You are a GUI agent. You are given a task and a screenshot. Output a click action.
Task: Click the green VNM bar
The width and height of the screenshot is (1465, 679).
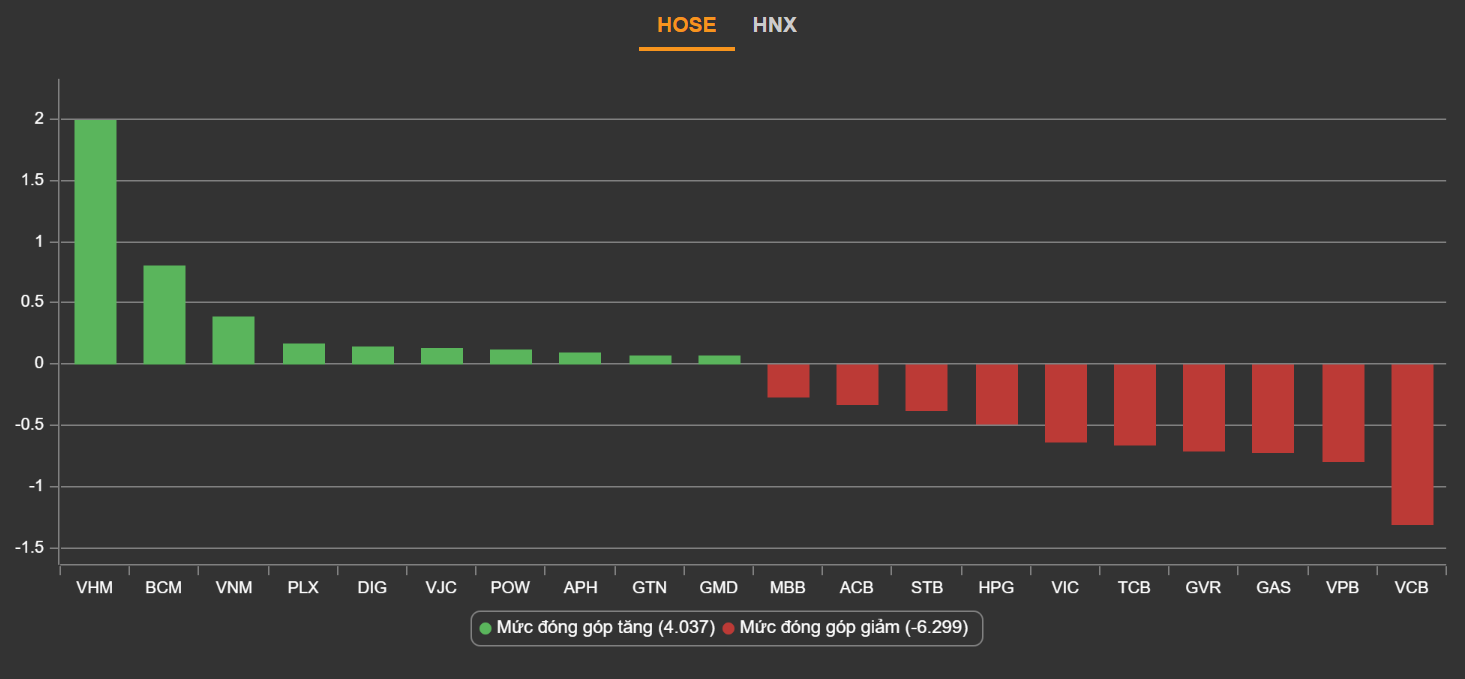(233, 340)
